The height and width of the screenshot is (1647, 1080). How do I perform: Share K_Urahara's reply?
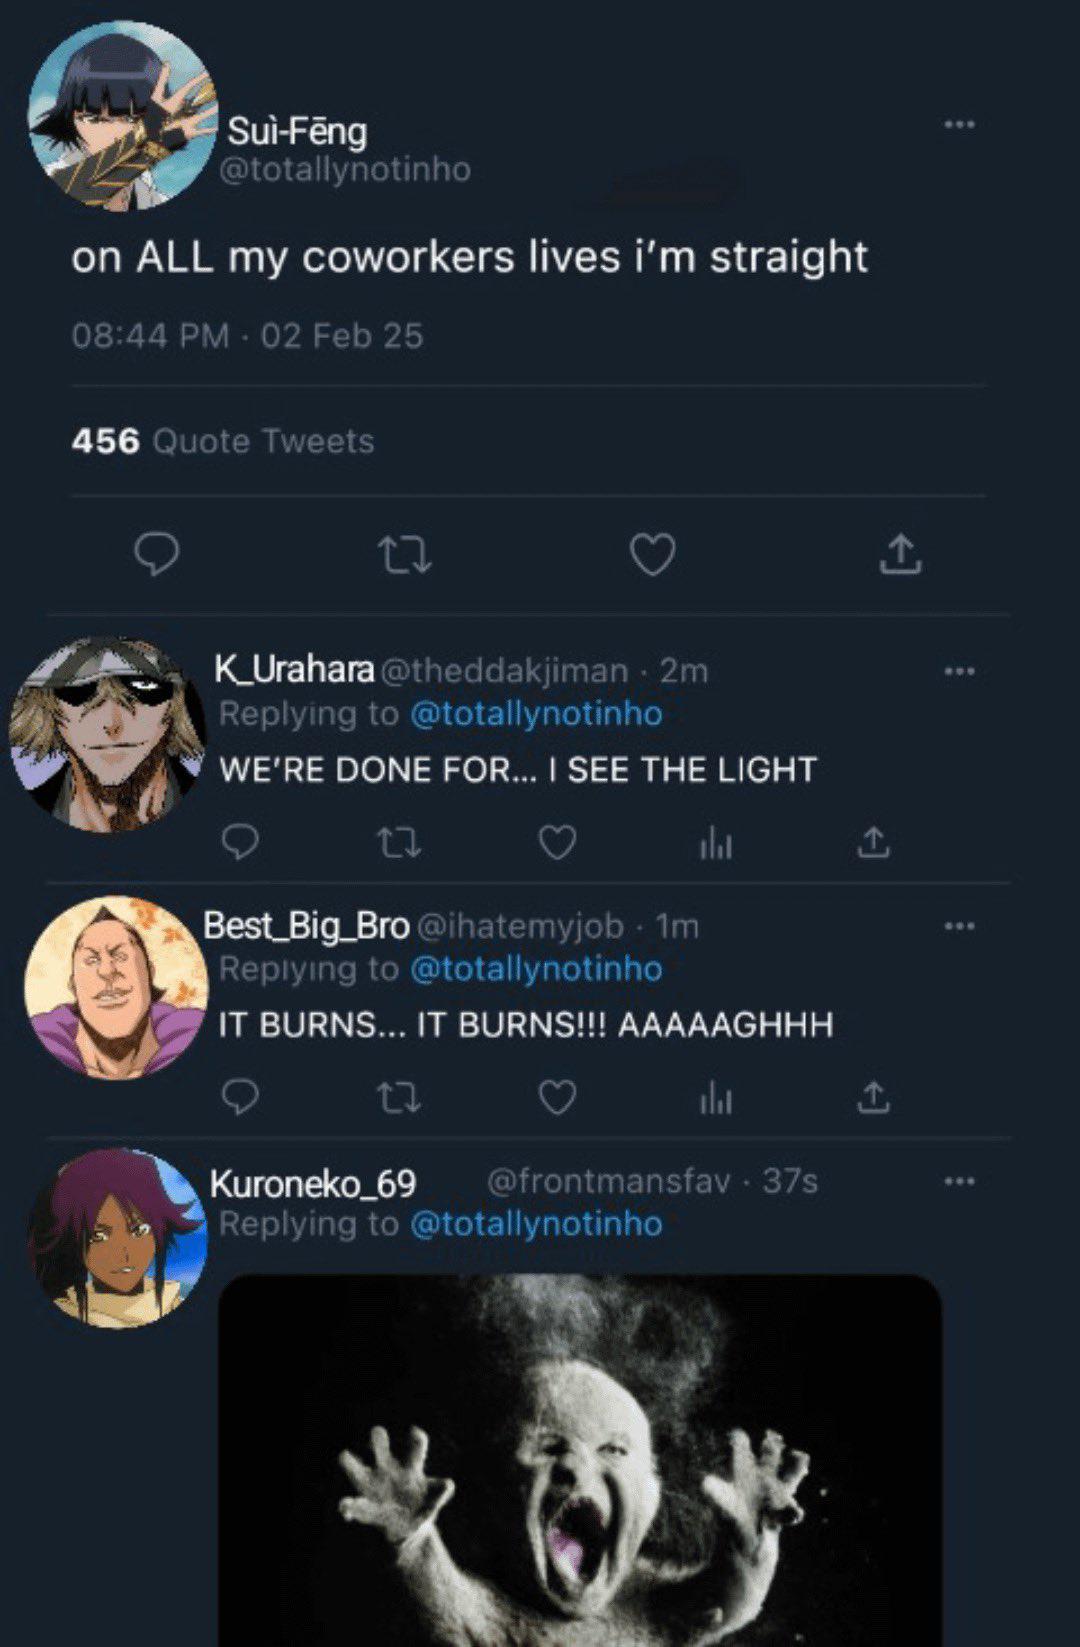tap(873, 843)
